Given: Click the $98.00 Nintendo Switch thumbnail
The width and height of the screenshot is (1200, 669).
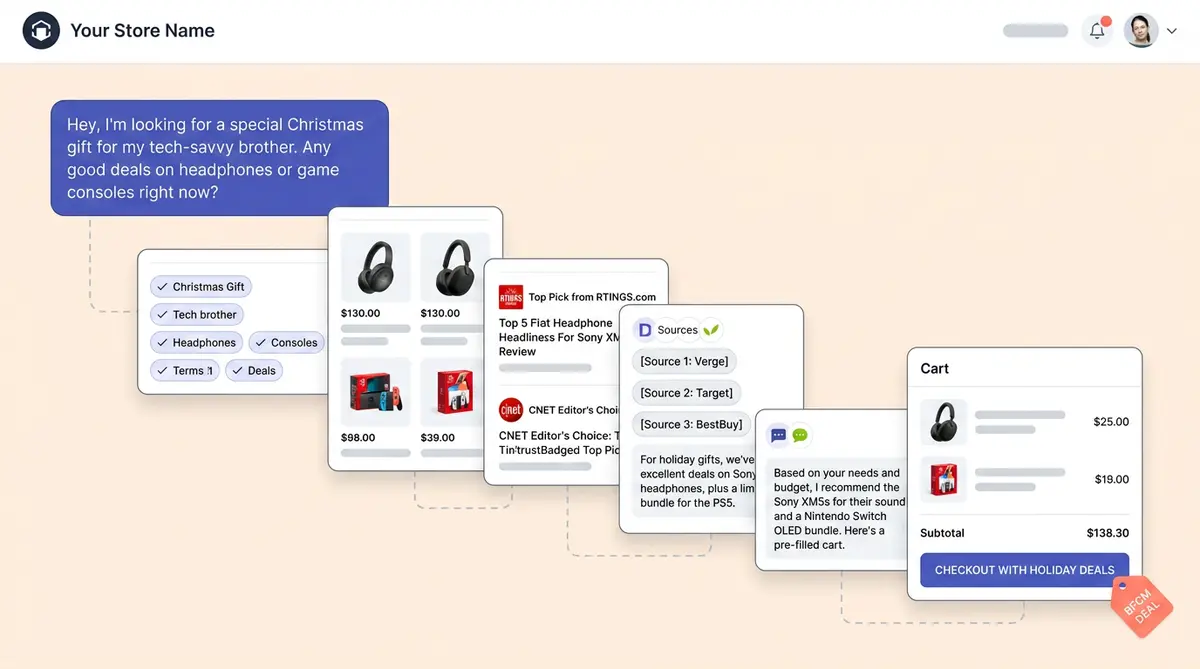Looking at the screenshot, I should point(375,391).
